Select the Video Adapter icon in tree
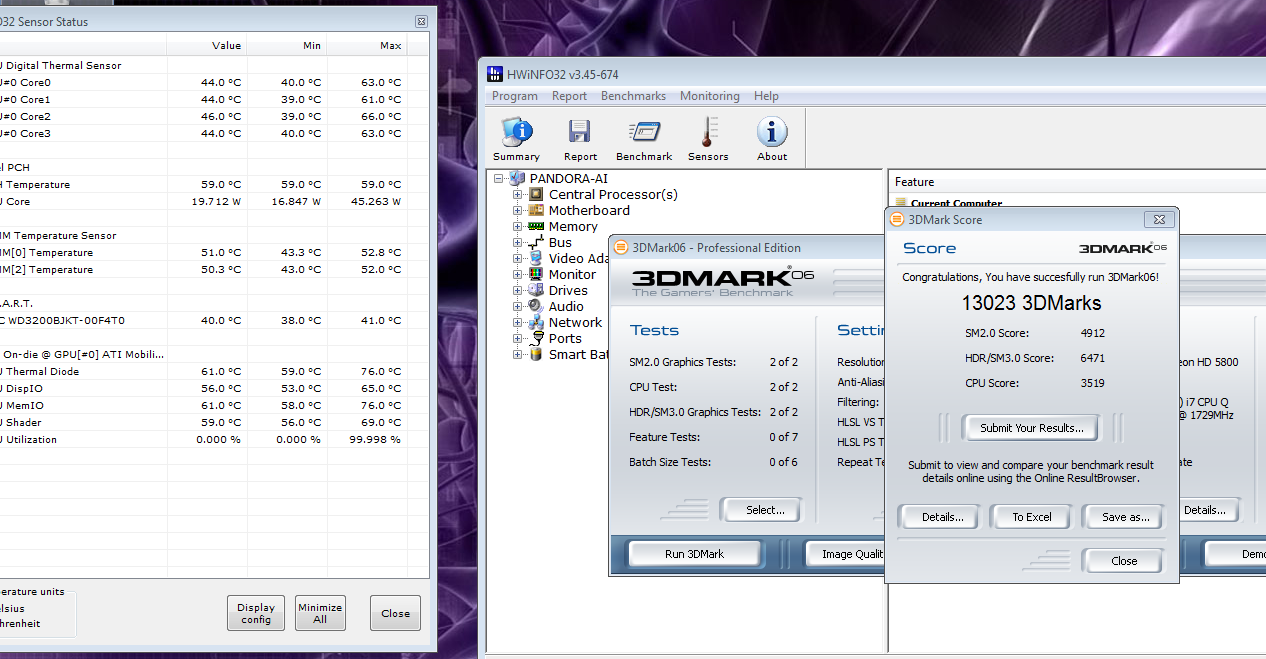This screenshot has height=659, width=1266. pyautogui.click(x=536, y=258)
